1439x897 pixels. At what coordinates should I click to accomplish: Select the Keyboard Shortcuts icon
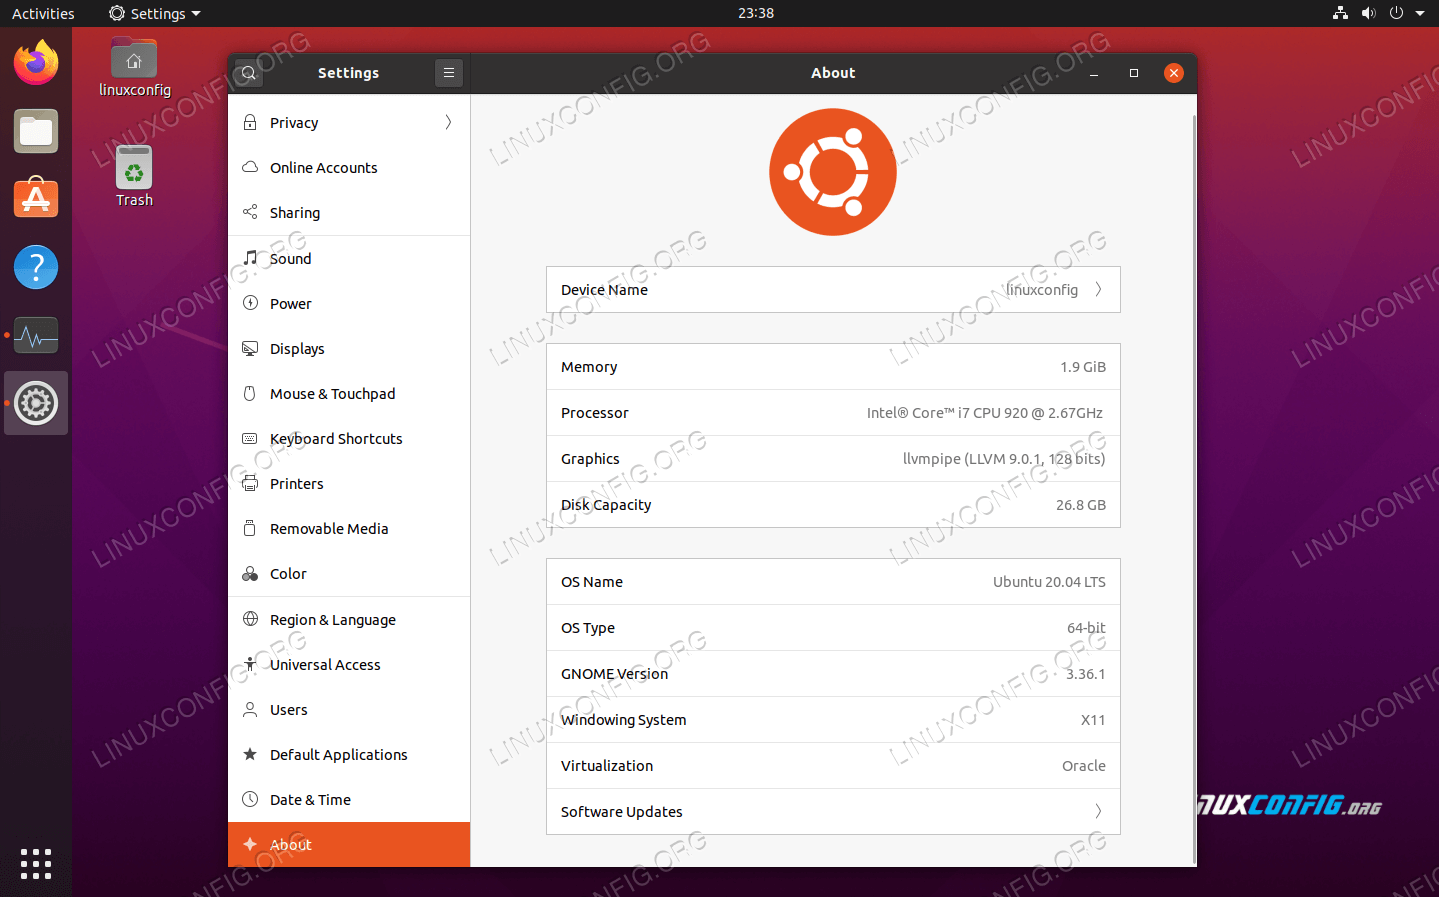coord(250,438)
